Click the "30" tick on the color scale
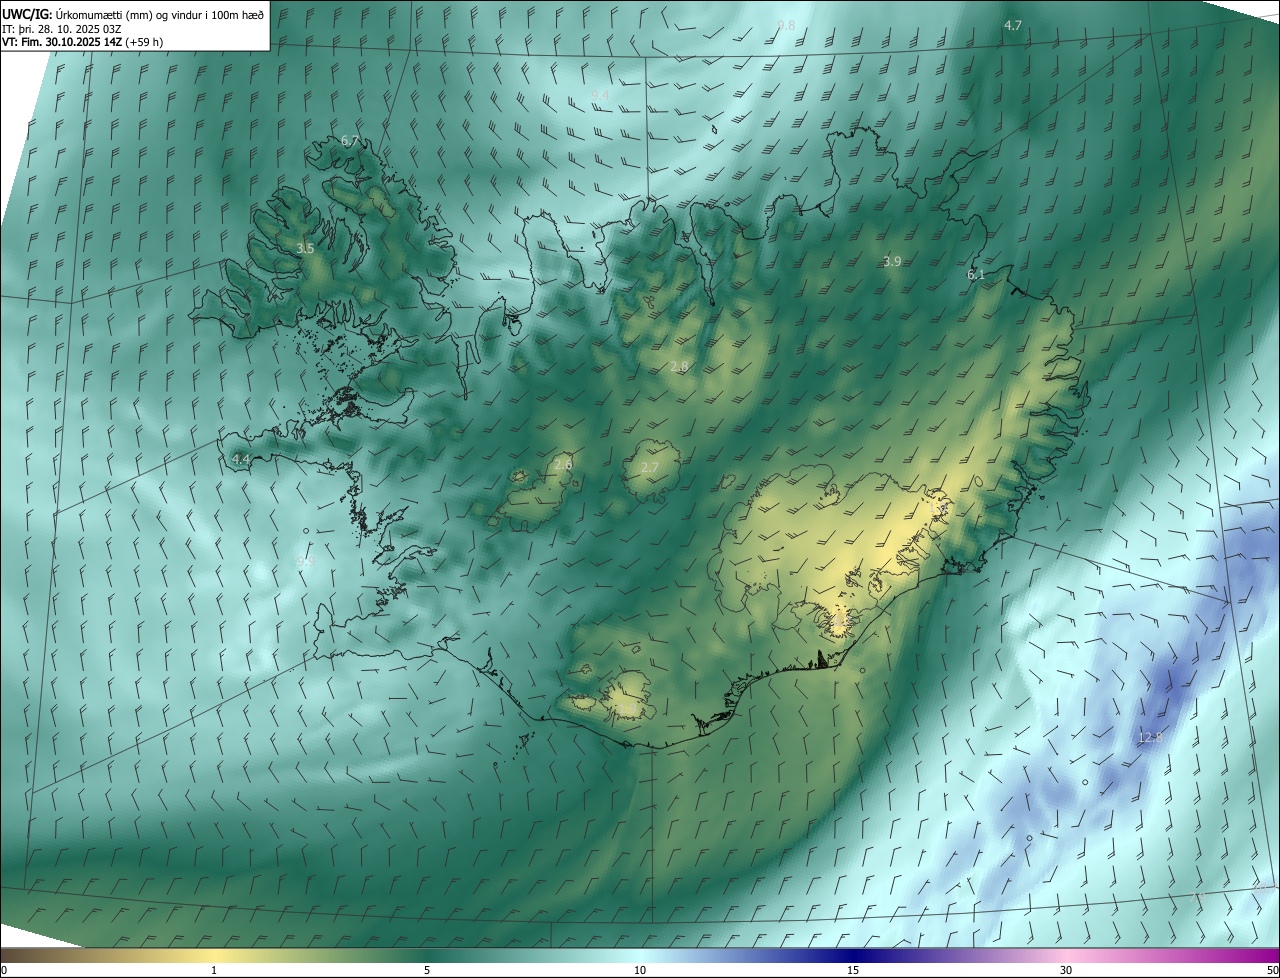Screen dimensions: 1280x978 coord(1066,970)
